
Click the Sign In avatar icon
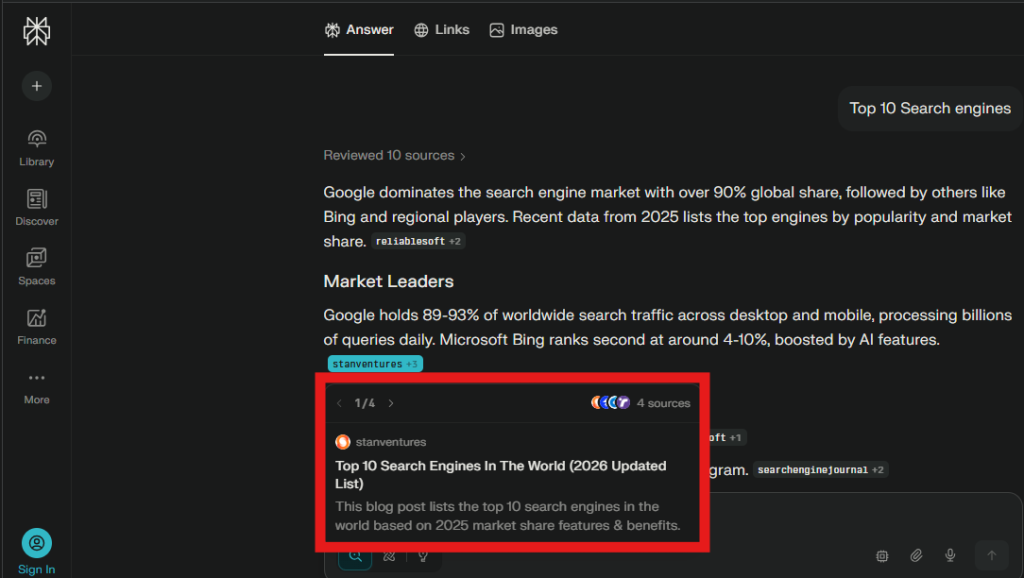point(37,543)
